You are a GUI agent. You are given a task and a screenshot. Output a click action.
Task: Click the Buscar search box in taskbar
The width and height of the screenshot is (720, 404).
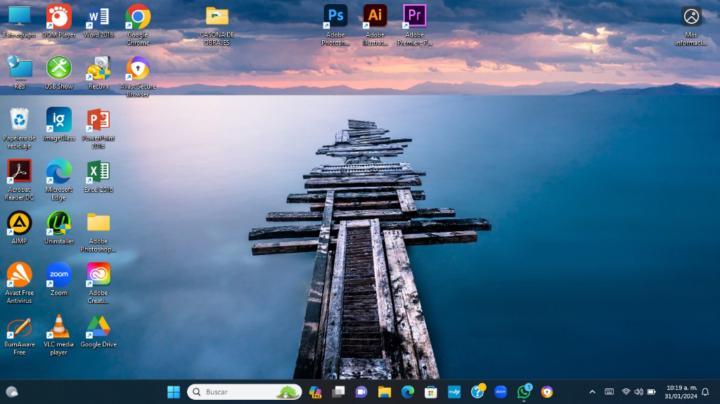244,392
